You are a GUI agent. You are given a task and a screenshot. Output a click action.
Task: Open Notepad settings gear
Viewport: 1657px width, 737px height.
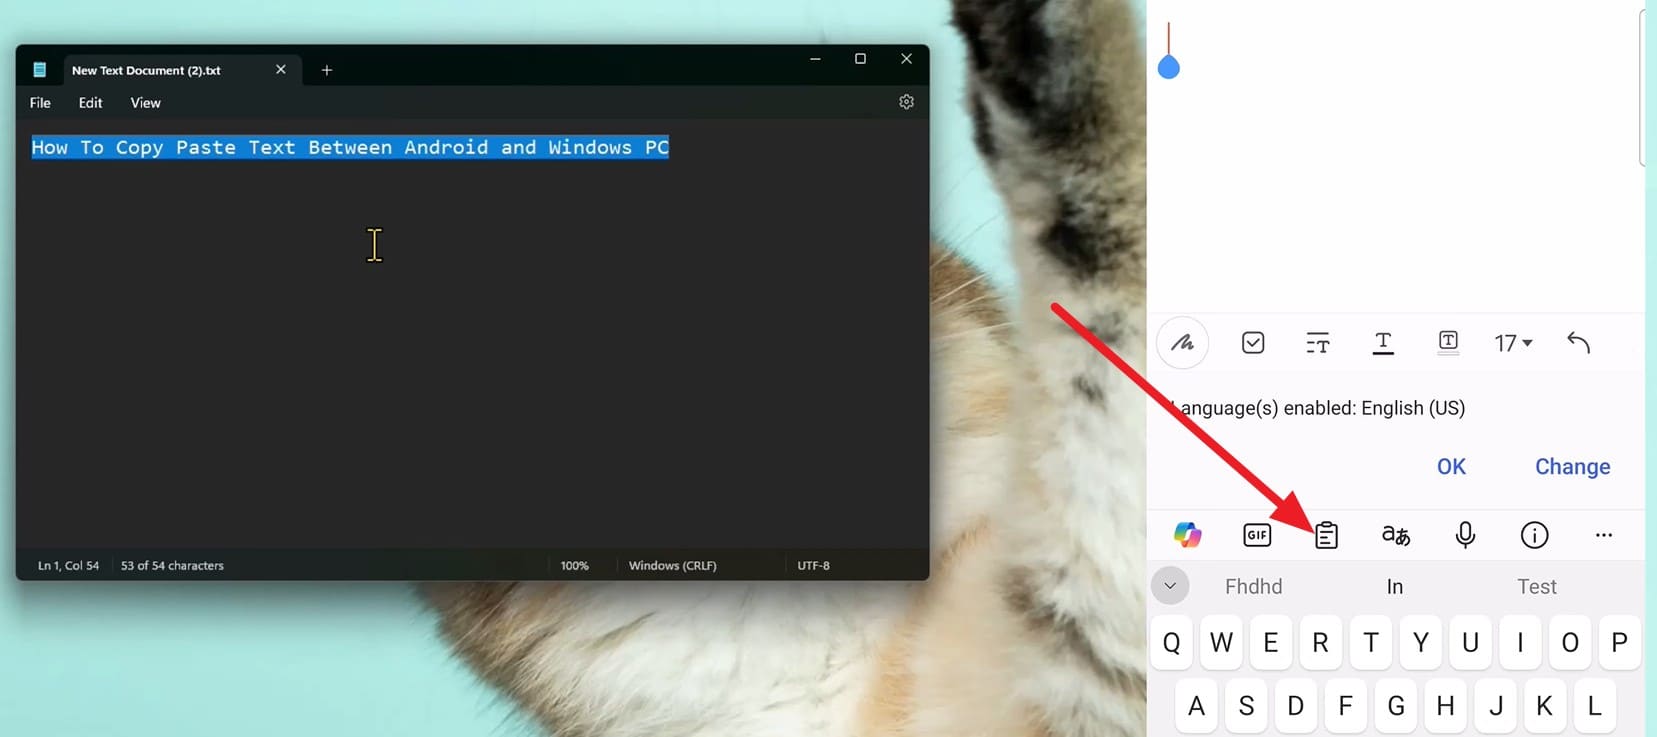(906, 102)
